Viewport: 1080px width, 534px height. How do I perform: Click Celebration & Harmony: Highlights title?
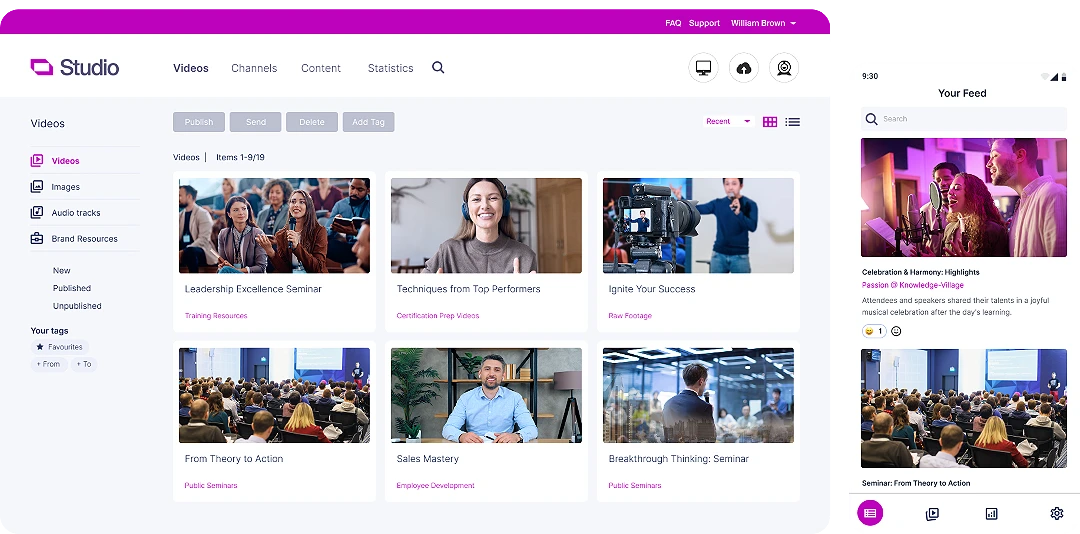point(920,272)
